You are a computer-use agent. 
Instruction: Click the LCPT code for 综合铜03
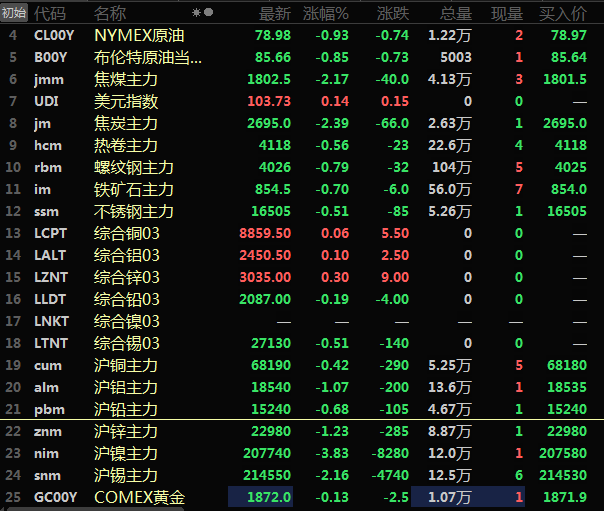tap(51, 233)
